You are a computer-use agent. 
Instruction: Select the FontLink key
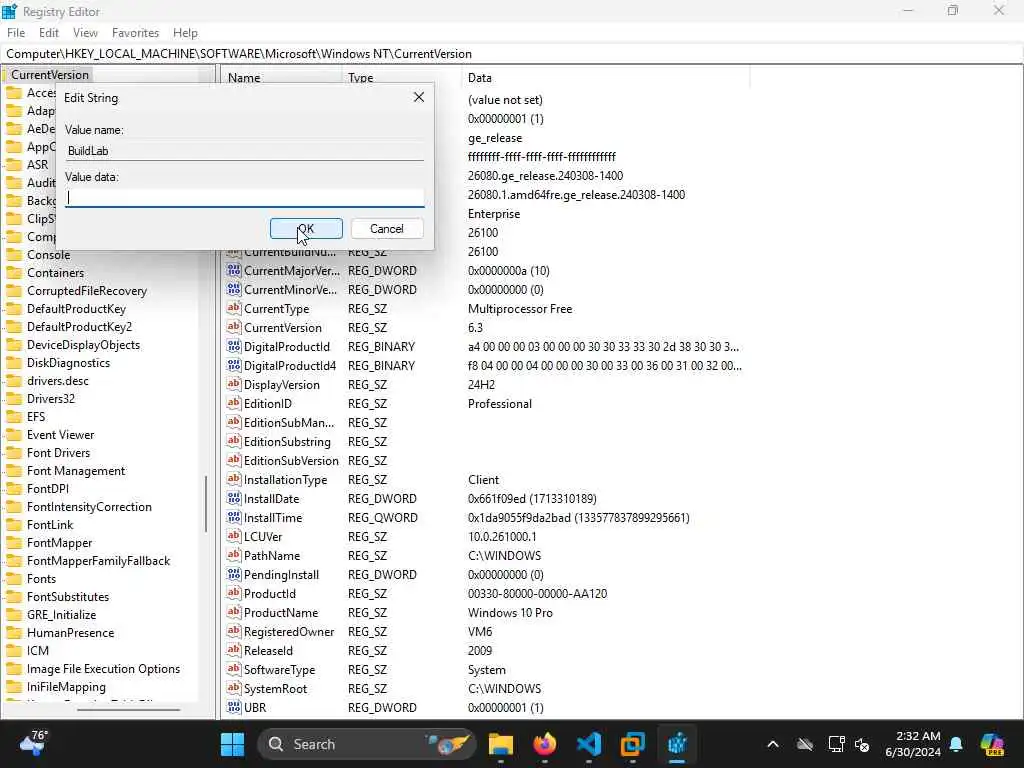coord(50,524)
